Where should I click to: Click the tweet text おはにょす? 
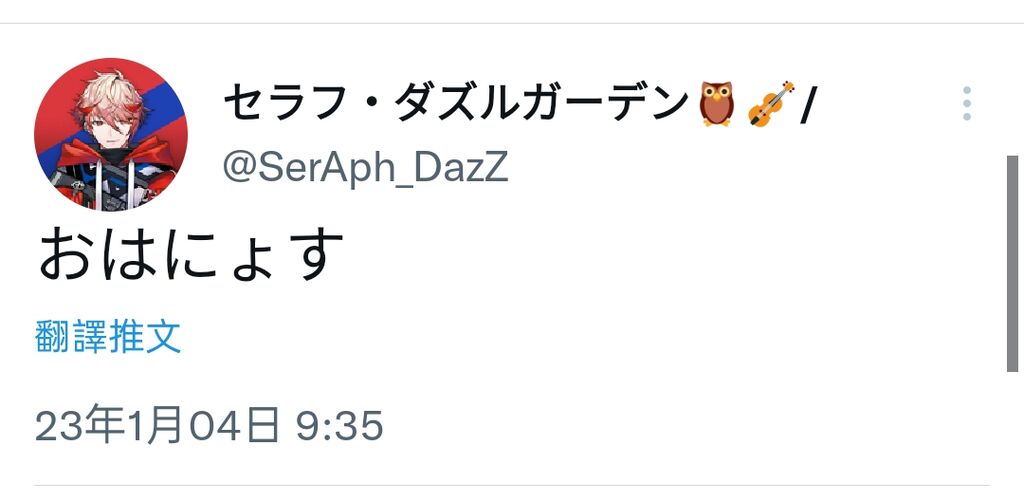(x=191, y=255)
